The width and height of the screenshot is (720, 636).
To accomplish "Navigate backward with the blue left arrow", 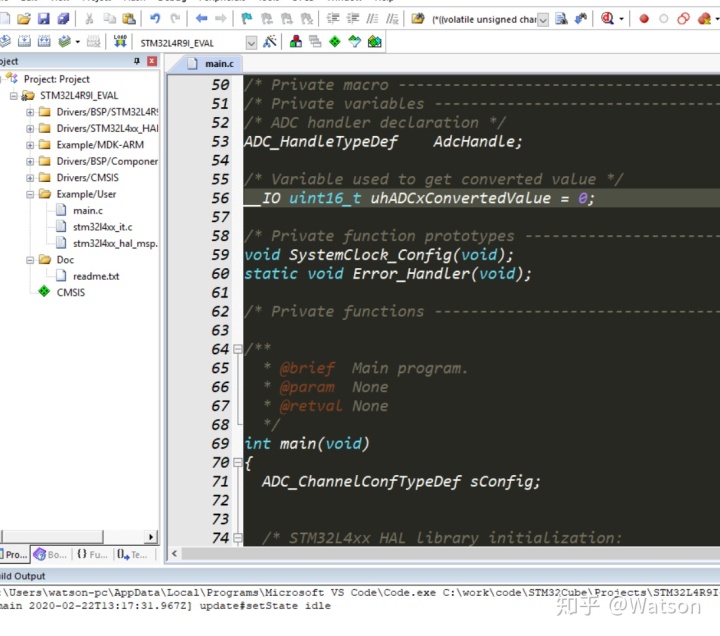I will [x=201, y=19].
